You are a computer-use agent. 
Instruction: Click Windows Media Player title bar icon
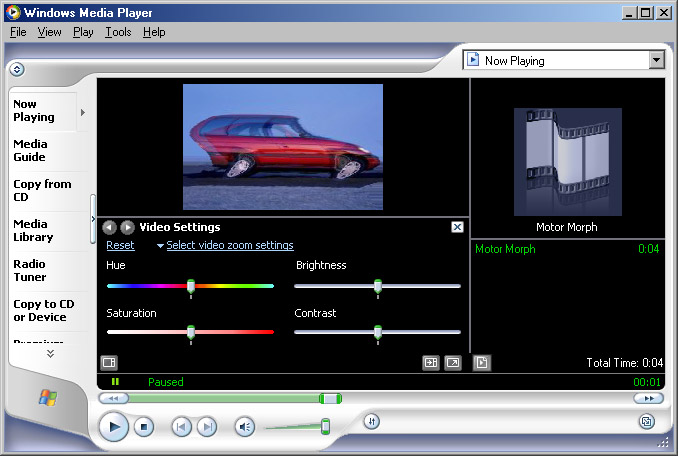13,12
